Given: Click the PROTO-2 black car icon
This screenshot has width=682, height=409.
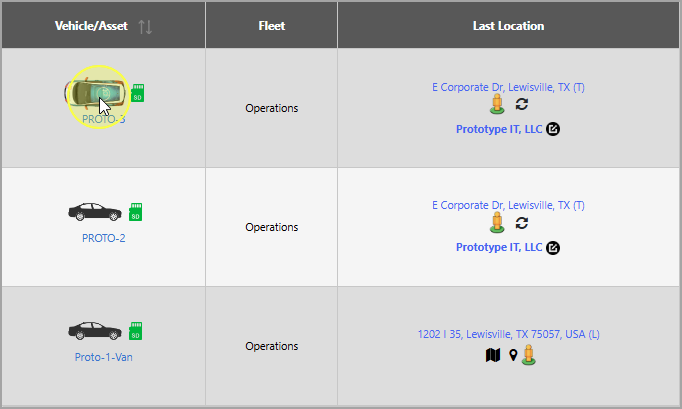Looking at the screenshot, I should point(95,212).
